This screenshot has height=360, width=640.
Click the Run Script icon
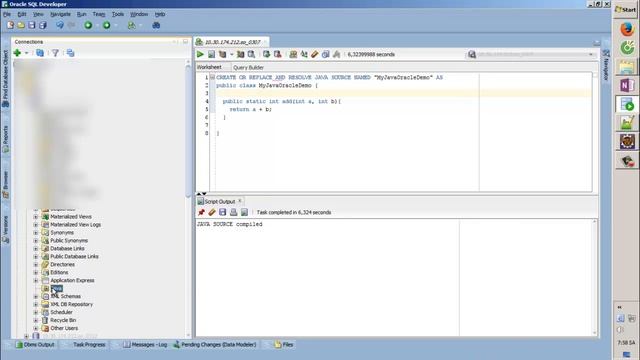[x=211, y=54]
